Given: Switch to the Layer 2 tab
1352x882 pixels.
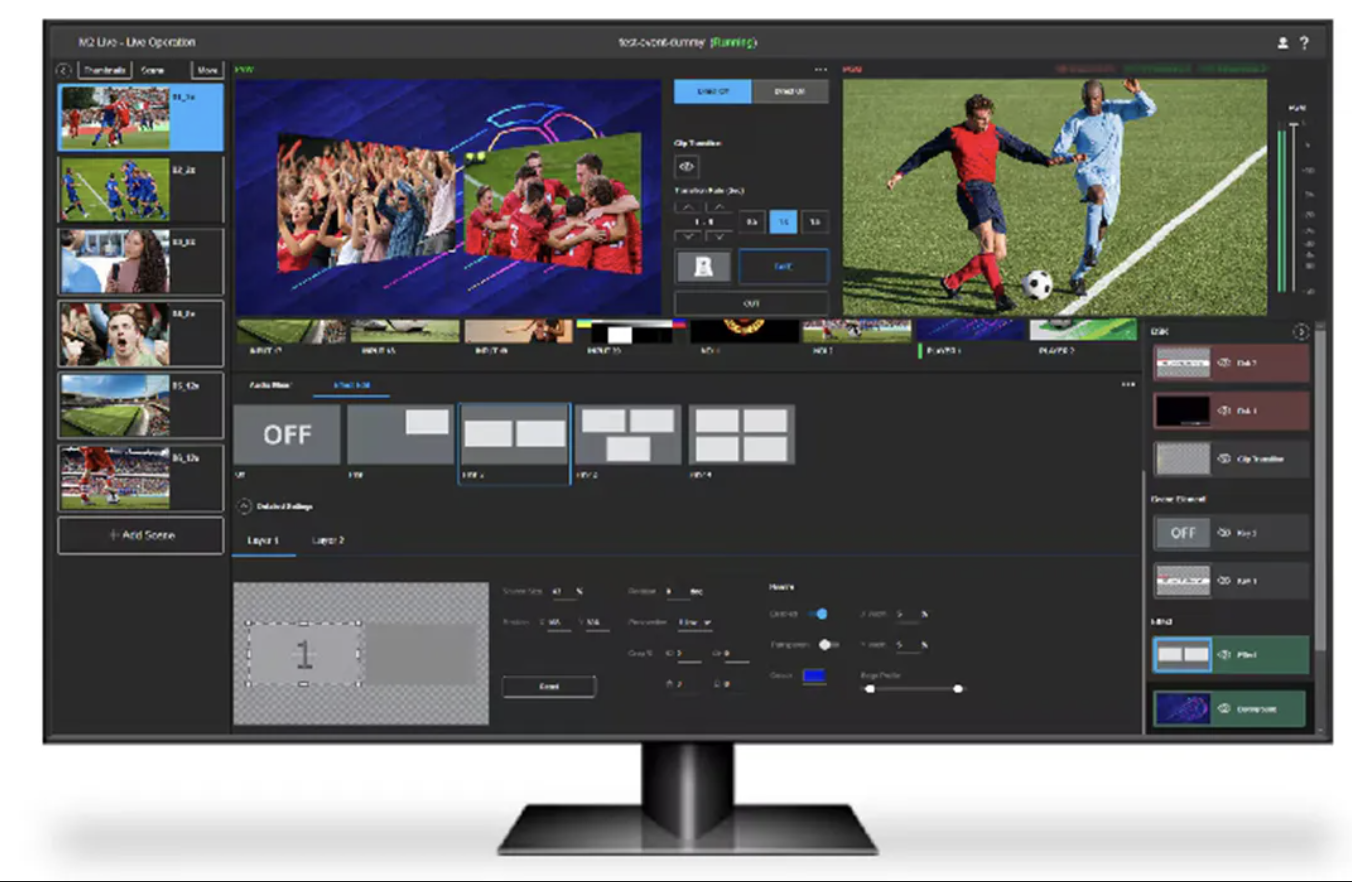Looking at the screenshot, I should tap(327, 540).
